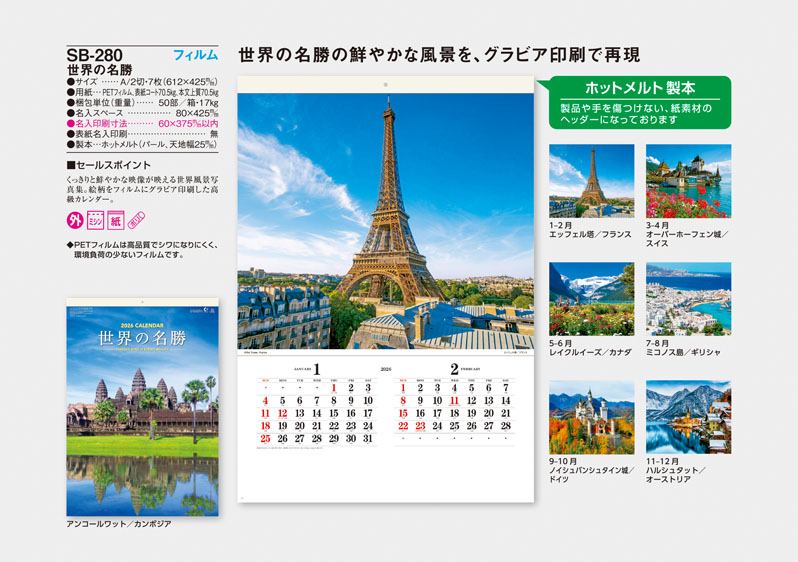Screen dimensions: 798x562
Task: Click the 世界の名勝 product title under SB-280
Action: pyautogui.click(x=100, y=70)
